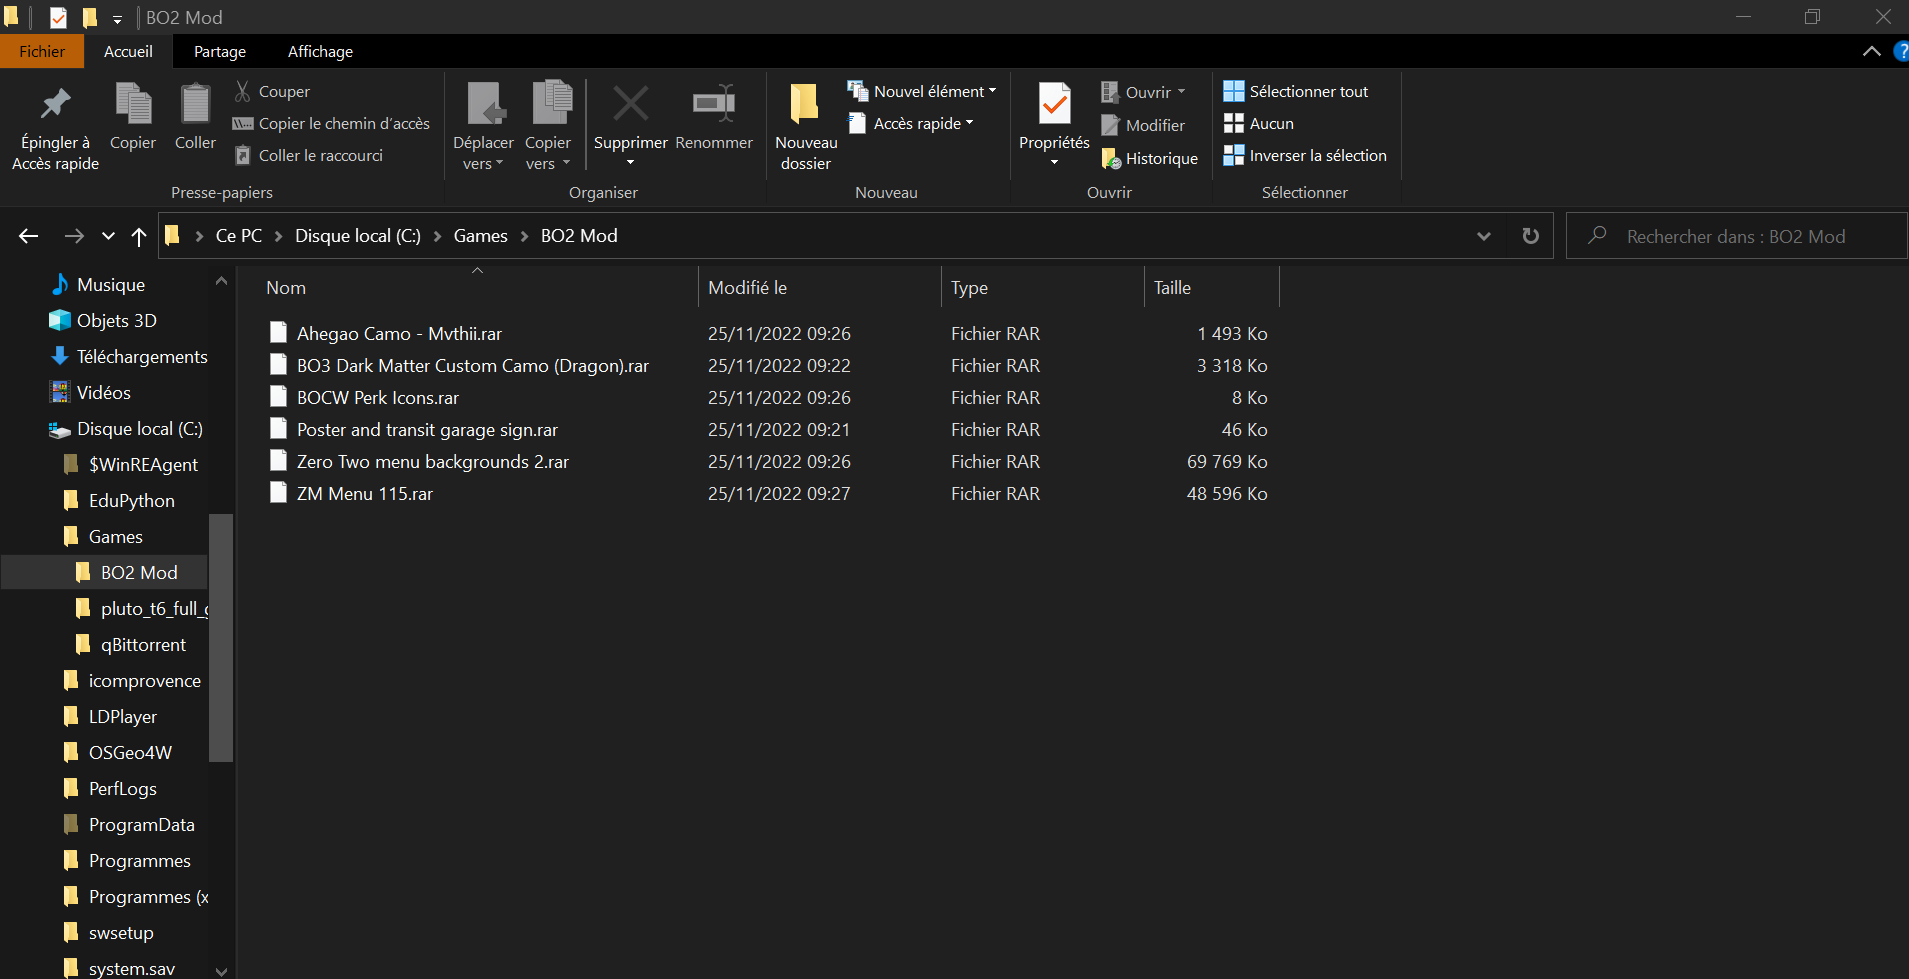This screenshot has width=1909, height=979.
Task: Open Copier vers menu
Action: tap(548, 127)
